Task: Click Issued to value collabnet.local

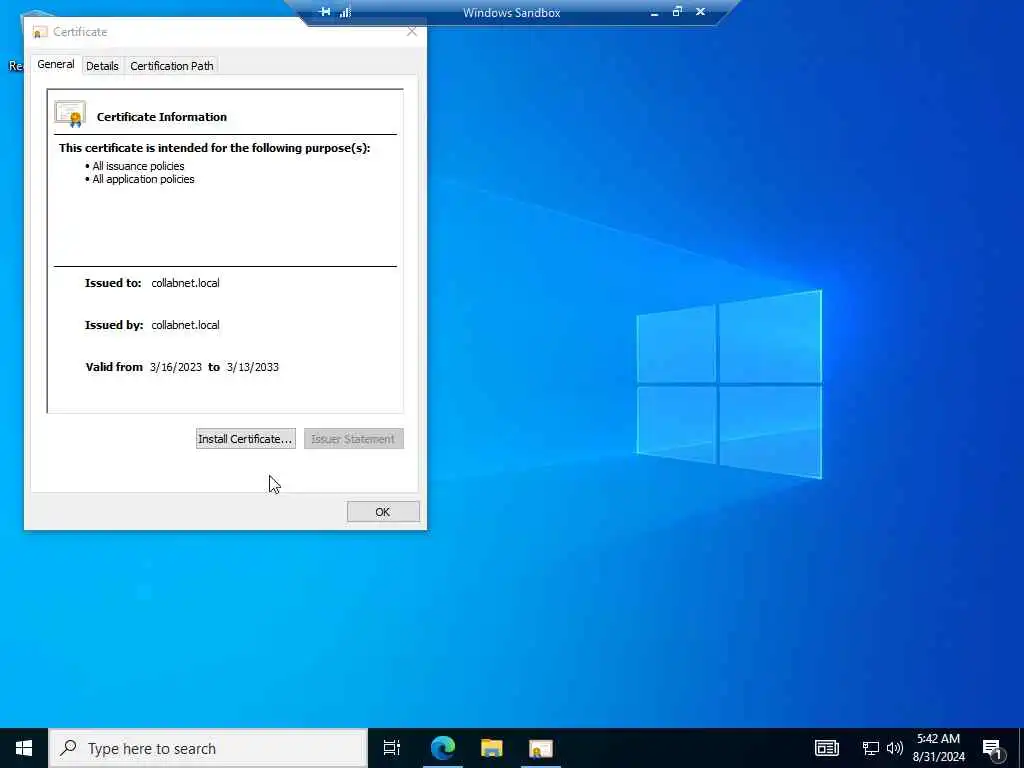Action: pyautogui.click(x=185, y=283)
